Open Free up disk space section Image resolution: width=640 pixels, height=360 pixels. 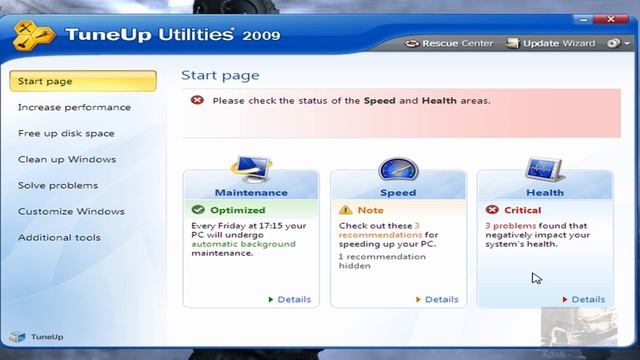[66, 133]
